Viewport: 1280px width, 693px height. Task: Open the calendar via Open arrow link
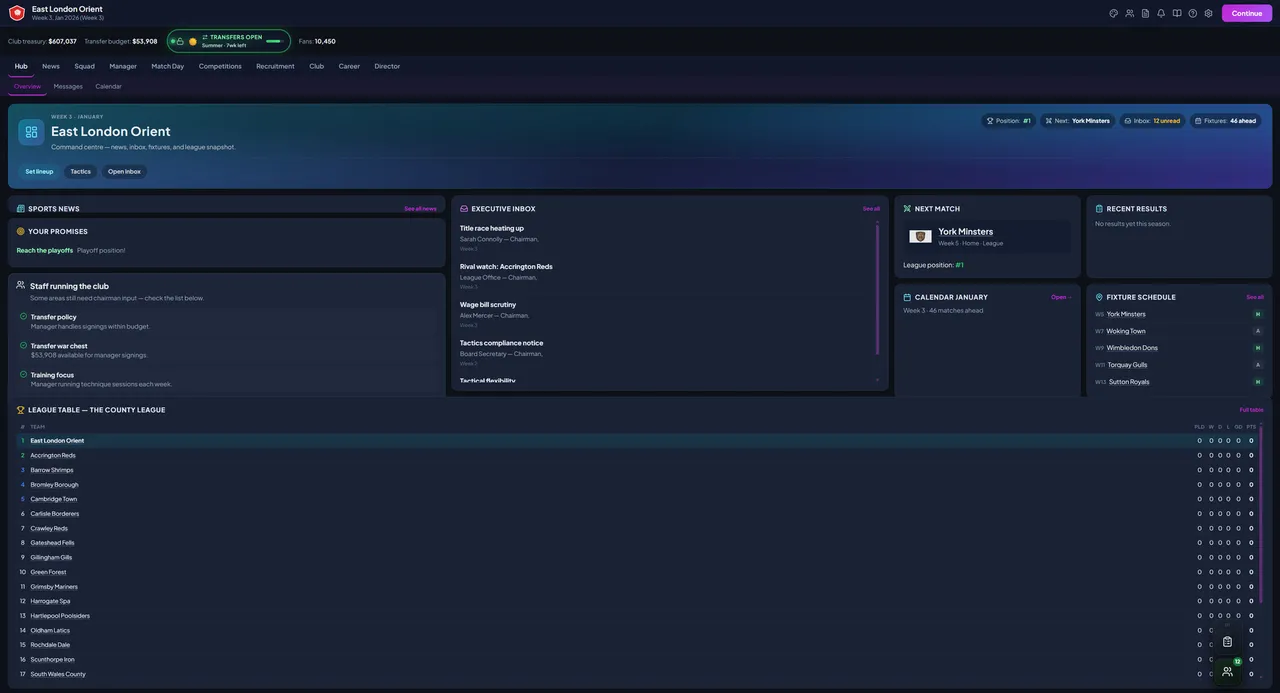coord(1061,297)
